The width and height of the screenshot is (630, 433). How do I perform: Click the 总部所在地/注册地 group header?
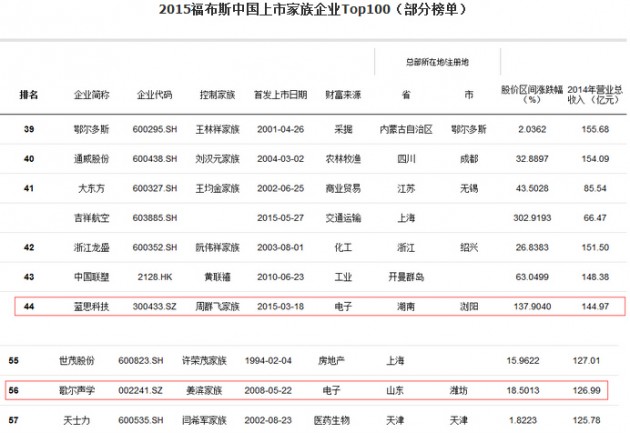click(x=437, y=62)
